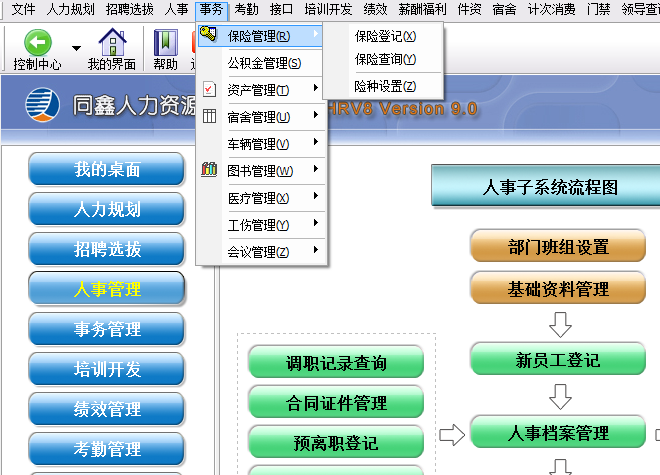This screenshot has height=475, width=660.
Task: Click the green 控制中心 back-arrow icon
Action: click(x=37, y=43)
